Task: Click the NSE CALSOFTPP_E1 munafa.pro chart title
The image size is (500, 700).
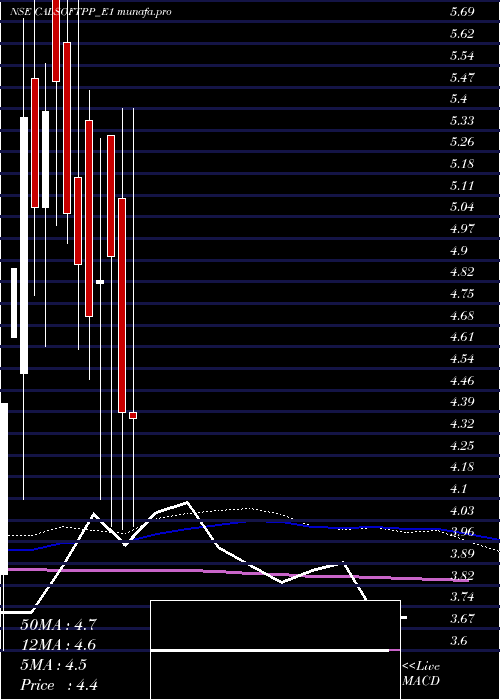Action: (91, 12)
